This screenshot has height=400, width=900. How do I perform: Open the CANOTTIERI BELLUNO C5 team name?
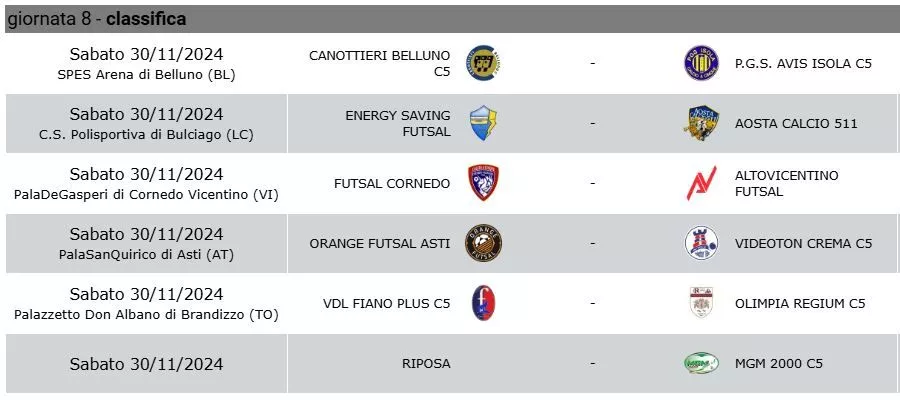tap(379, 63)
